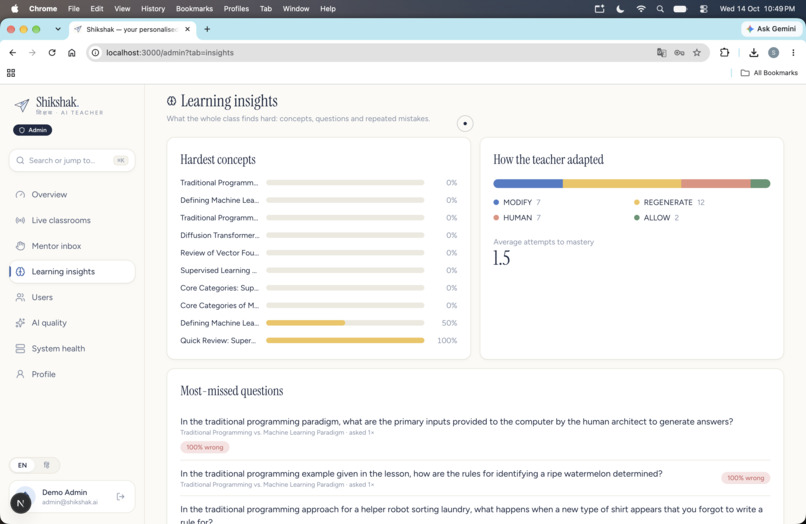Open AI quality section
806x524 pixels.
(x=72, y=323)
